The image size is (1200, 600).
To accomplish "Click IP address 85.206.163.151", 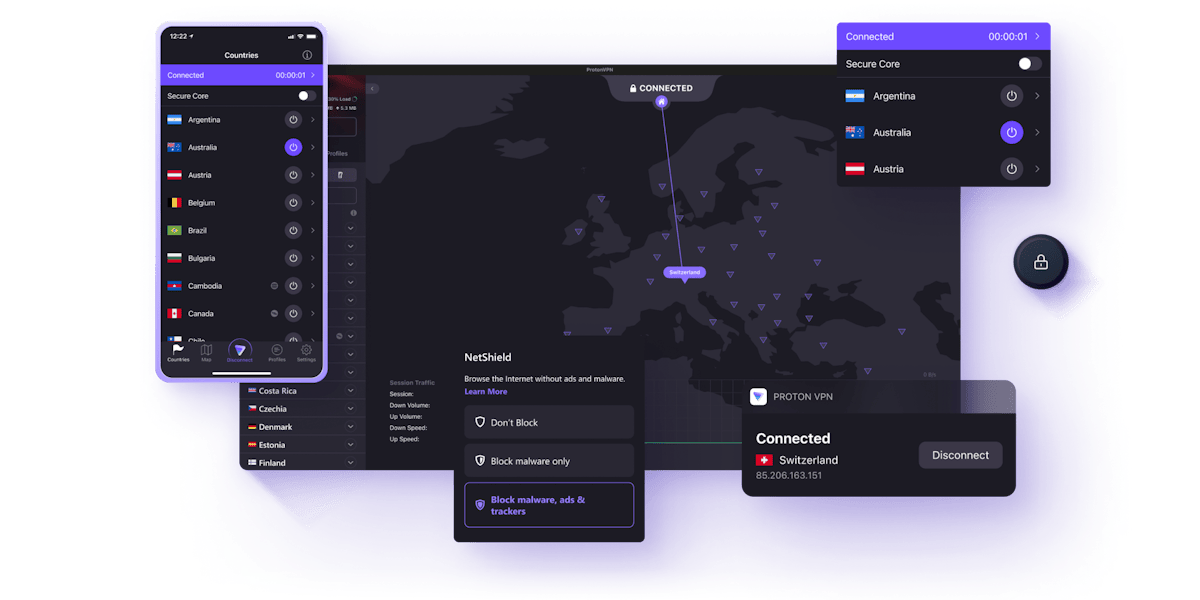I will pyautogui.click(x=789, y=476).
